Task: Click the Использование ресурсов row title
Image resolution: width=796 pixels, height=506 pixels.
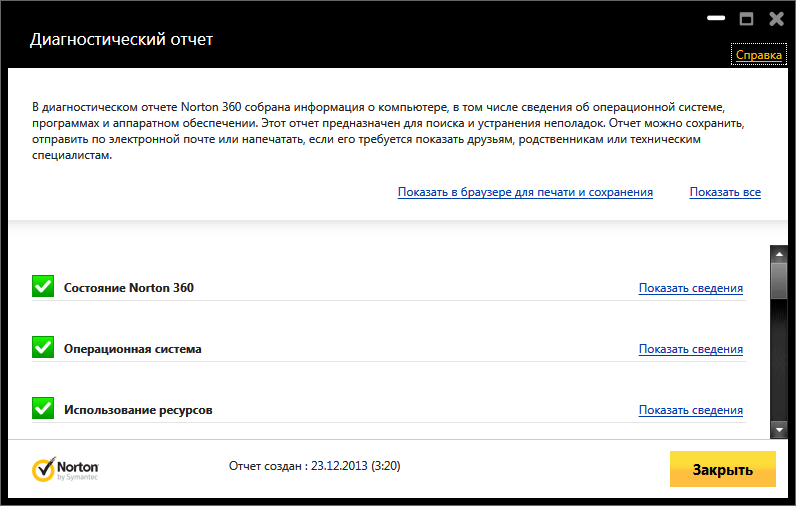Action: pos(138,410)
